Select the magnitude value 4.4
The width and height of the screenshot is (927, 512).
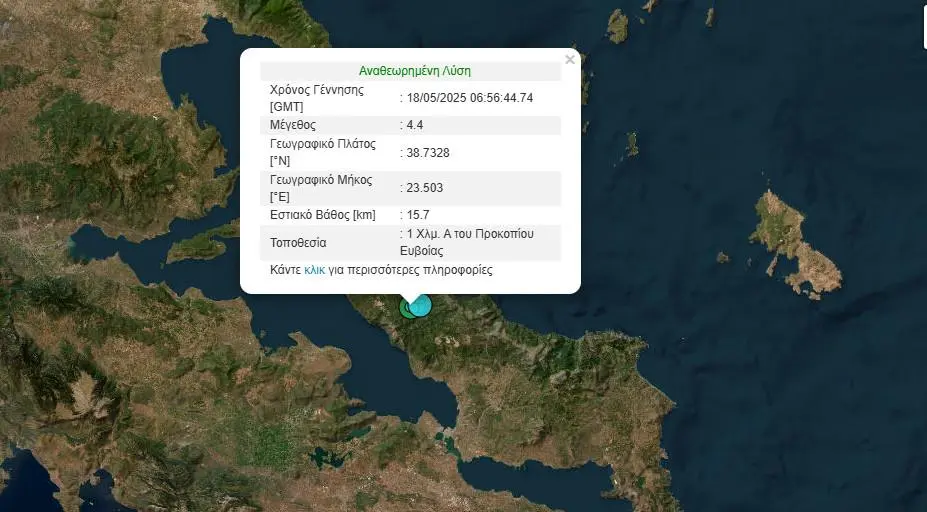click(x=414, y=125)
